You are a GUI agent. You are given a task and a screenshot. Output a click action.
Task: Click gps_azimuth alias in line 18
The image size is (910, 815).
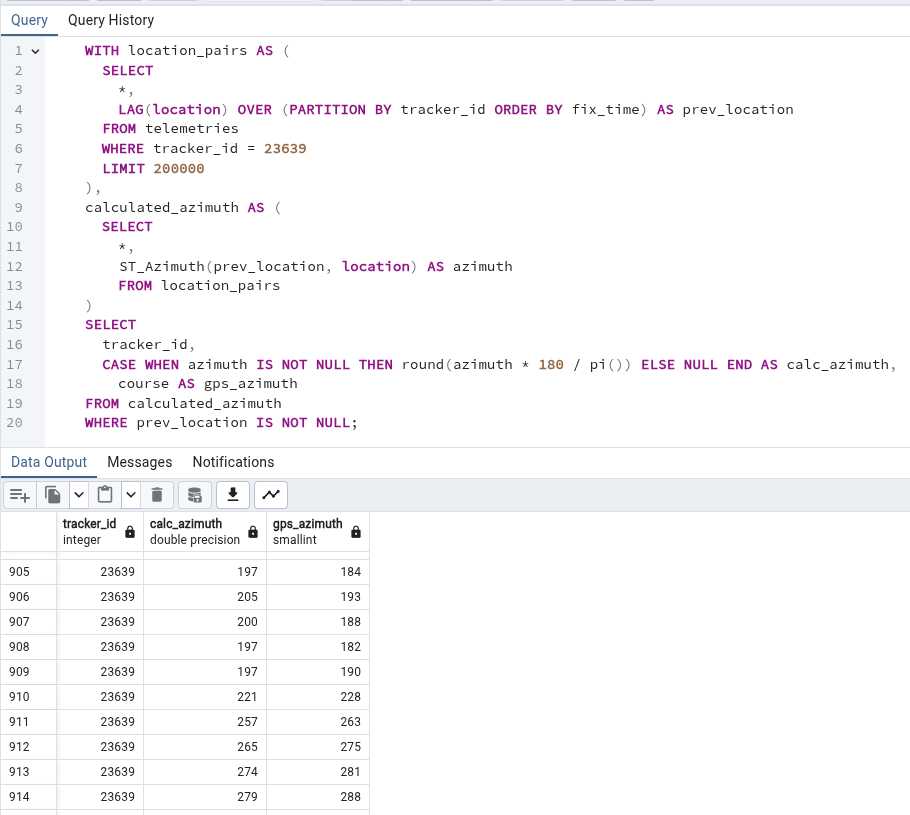pos(251,384)
